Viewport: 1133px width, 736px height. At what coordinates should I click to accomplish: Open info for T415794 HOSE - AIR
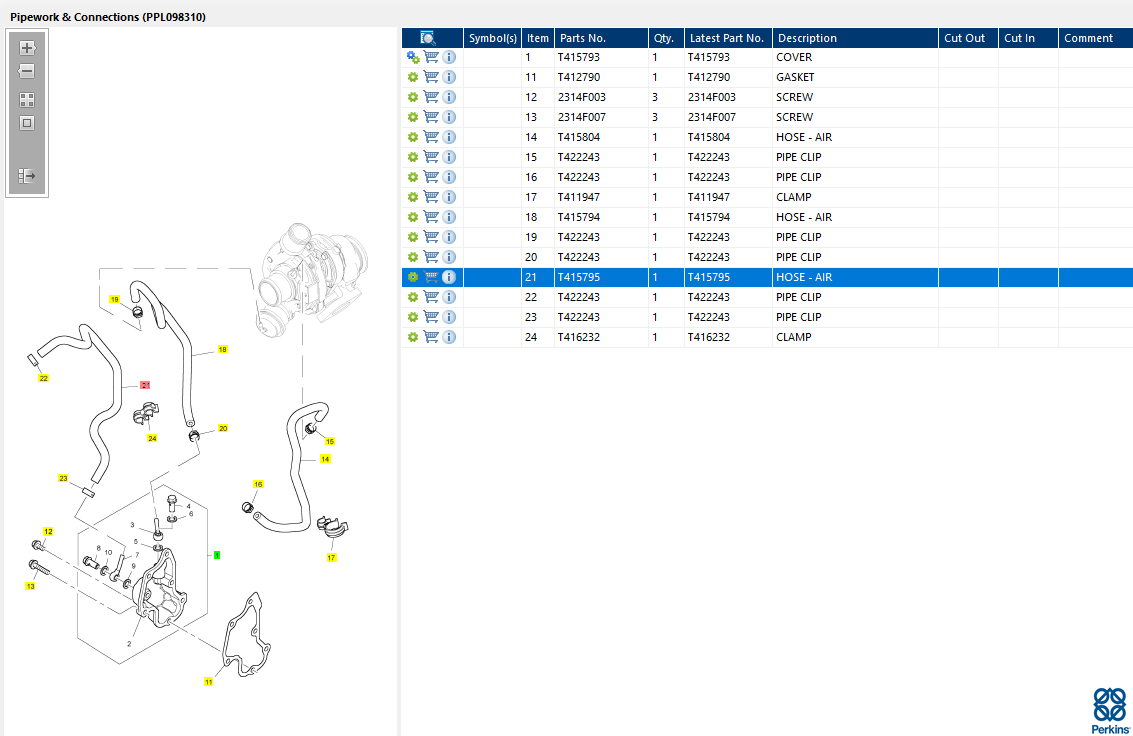[449, 217]
